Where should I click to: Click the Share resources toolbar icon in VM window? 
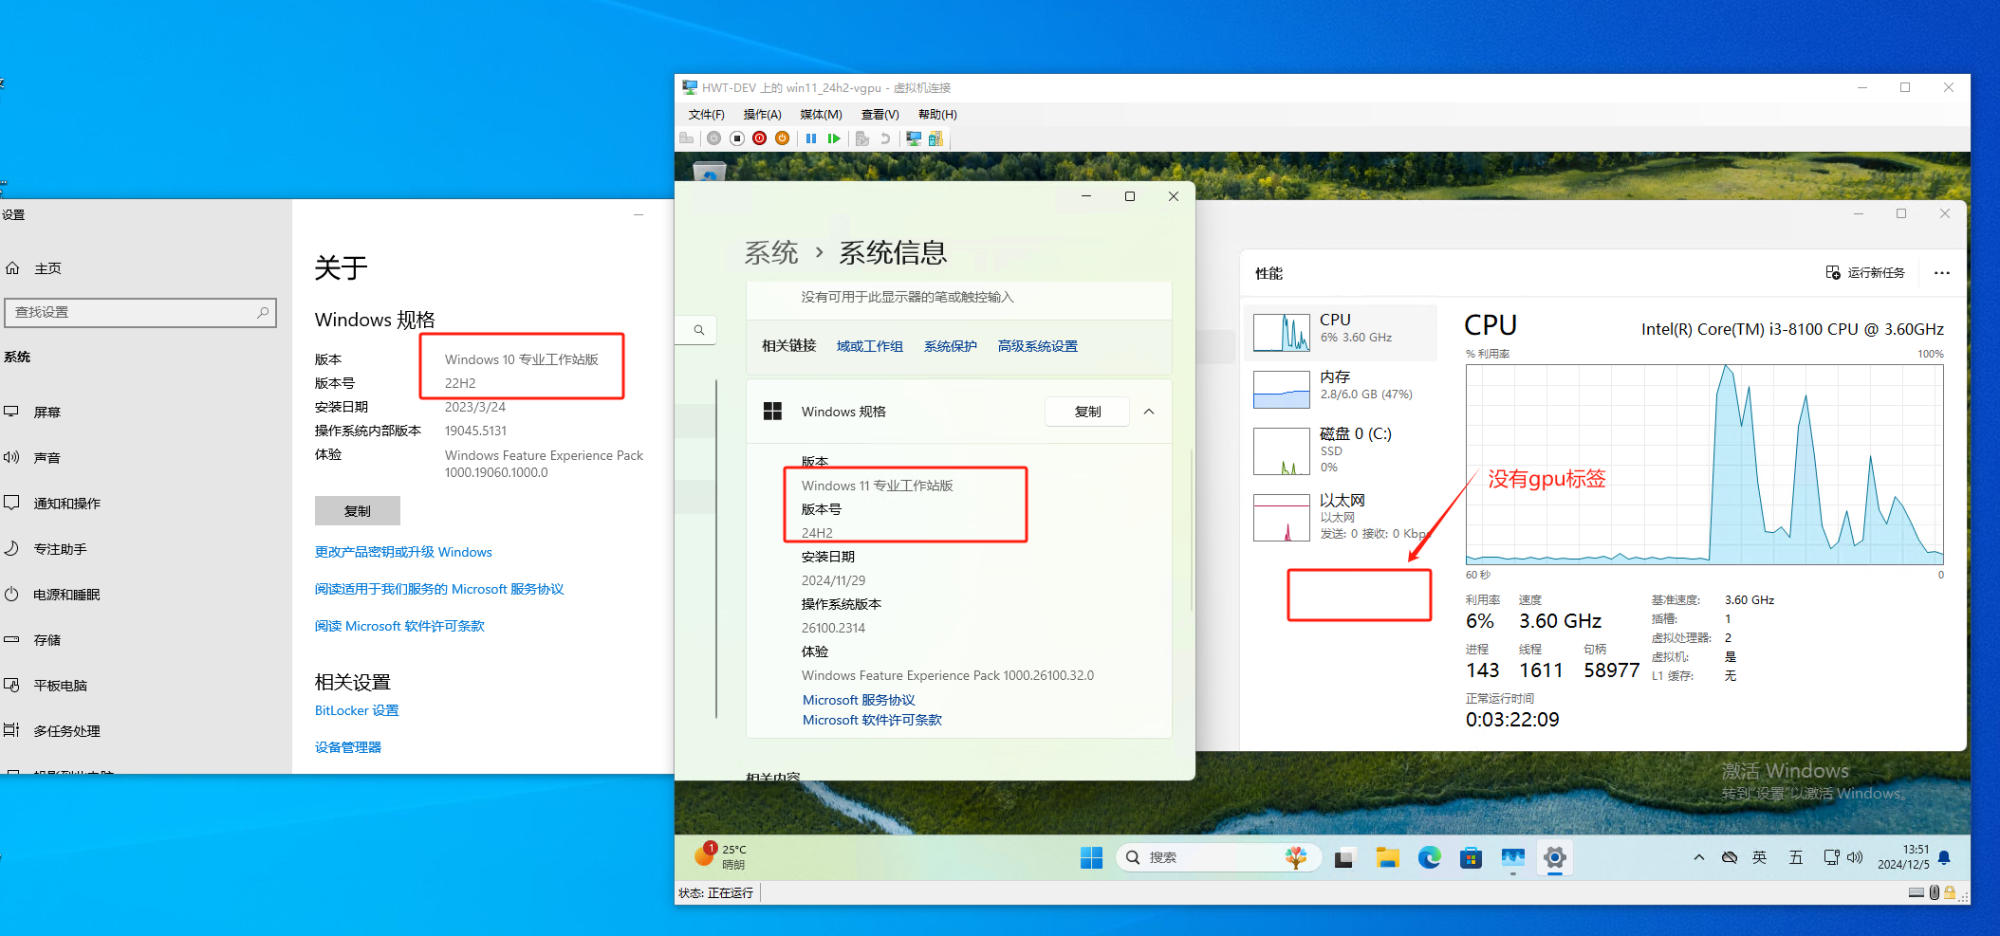936,138
